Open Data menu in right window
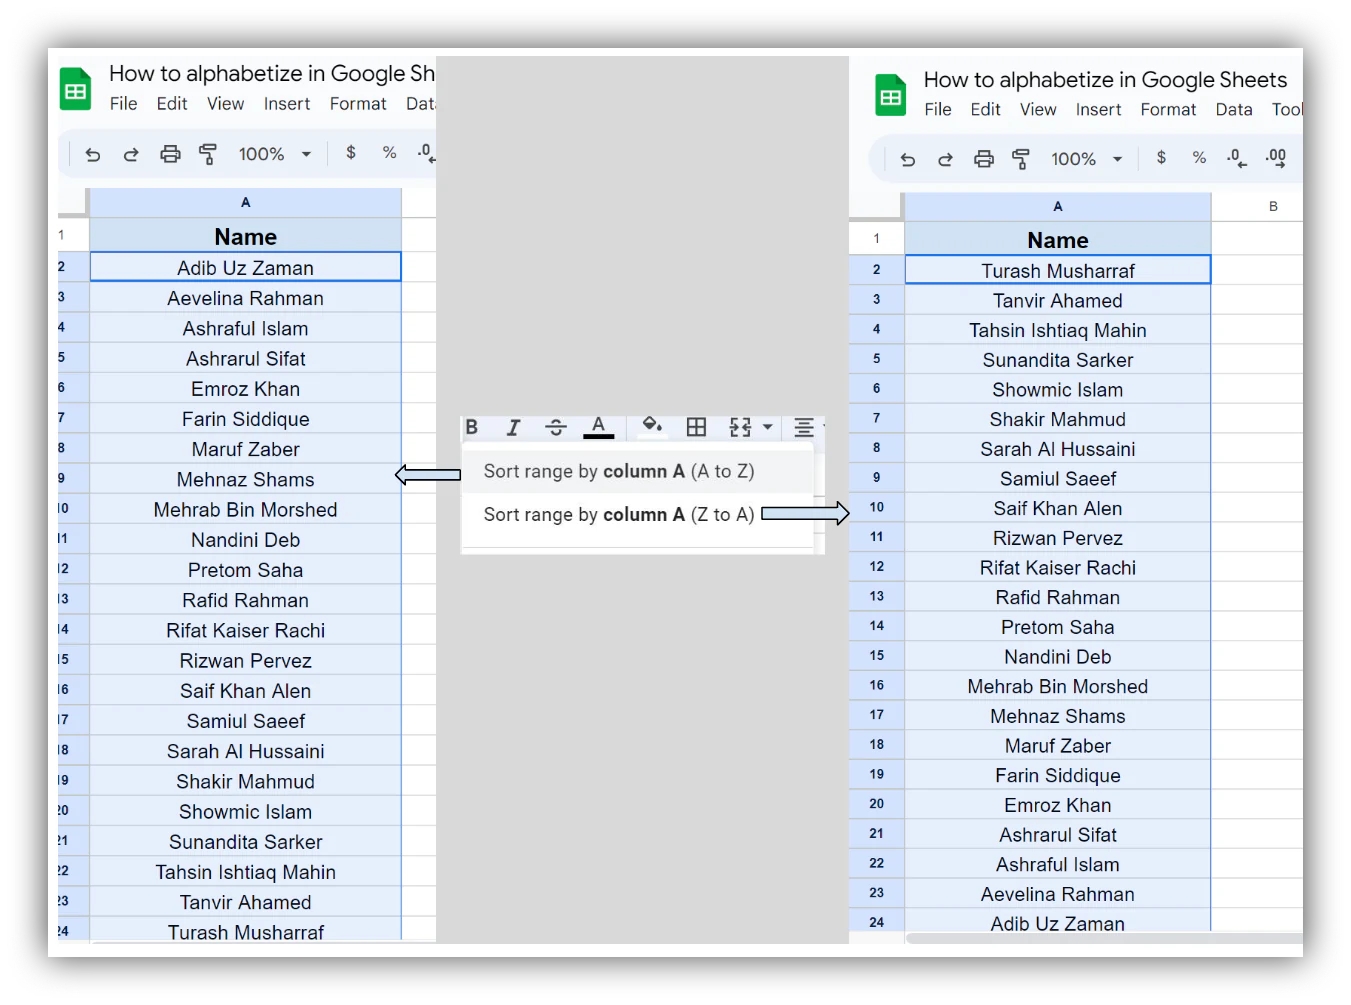Screen dimensions: 1351x1005 [x=1234, y=110]
